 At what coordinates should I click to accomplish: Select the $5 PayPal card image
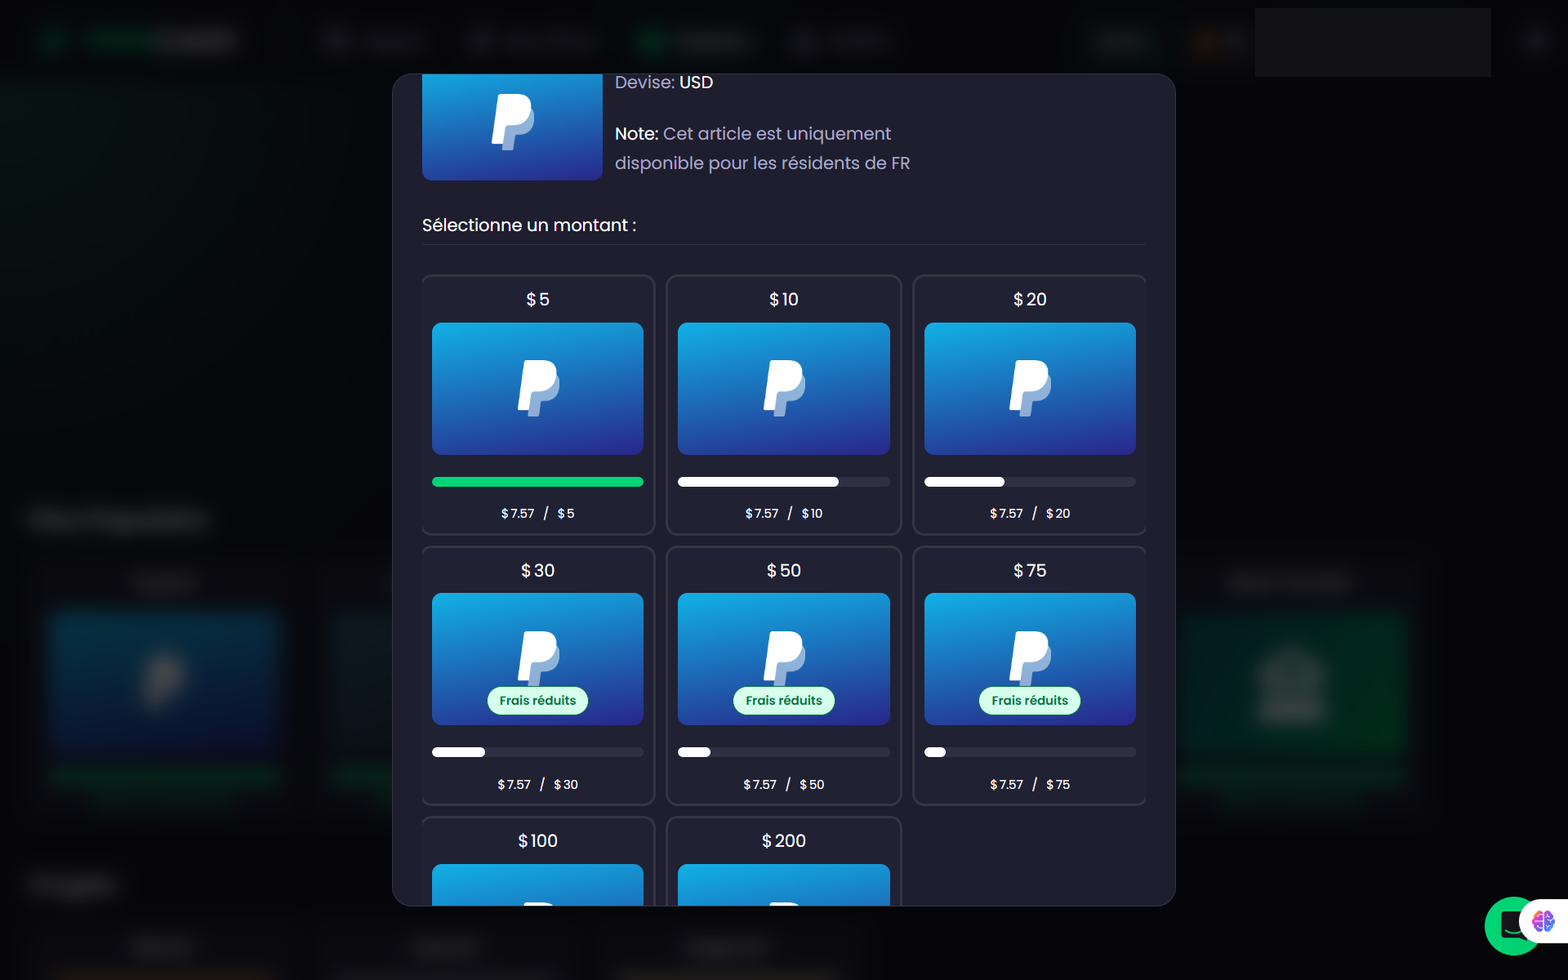point(537,388)
